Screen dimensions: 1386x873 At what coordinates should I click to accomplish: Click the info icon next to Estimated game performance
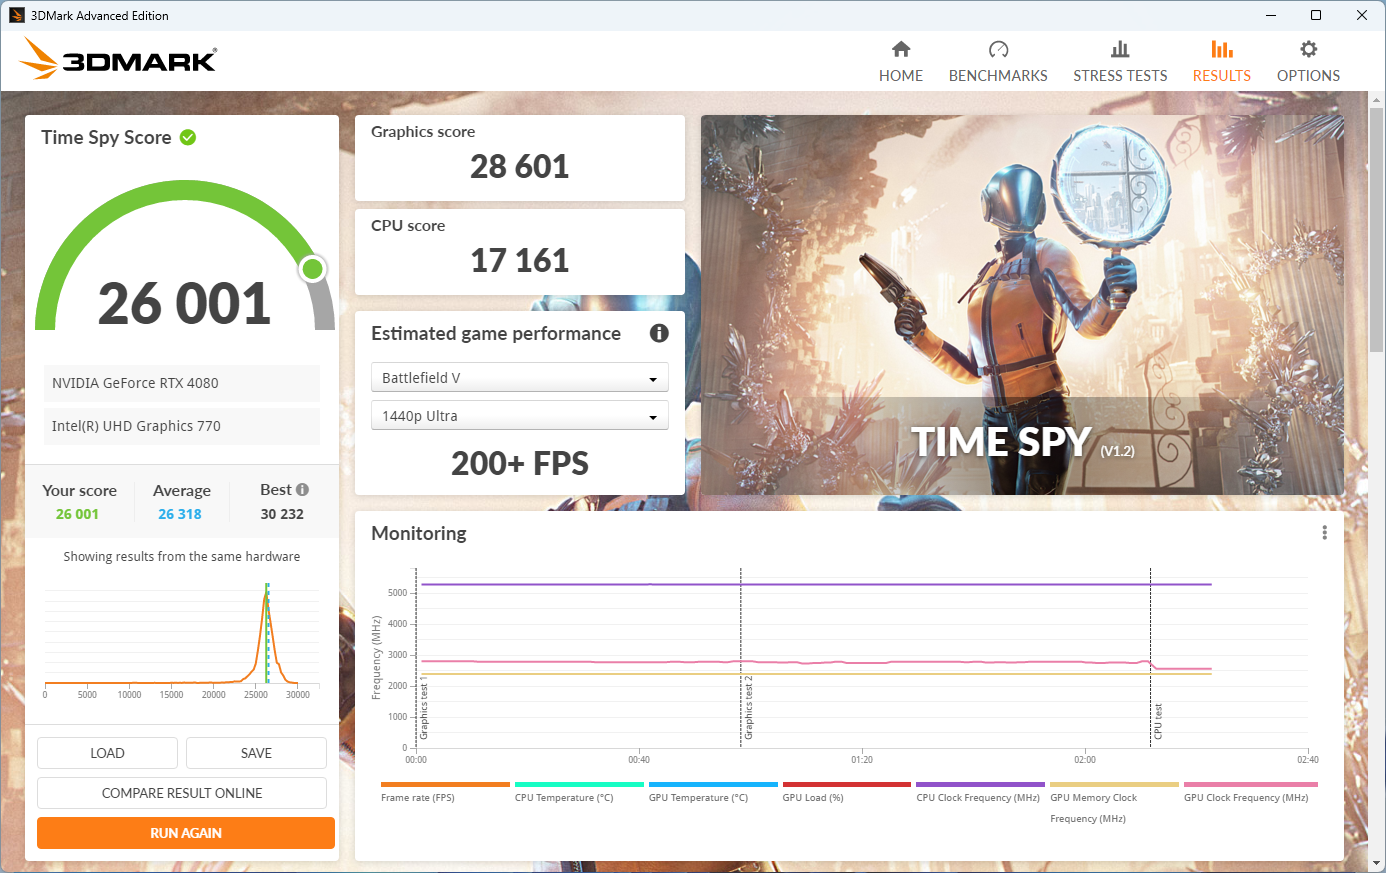pos(659,333)
